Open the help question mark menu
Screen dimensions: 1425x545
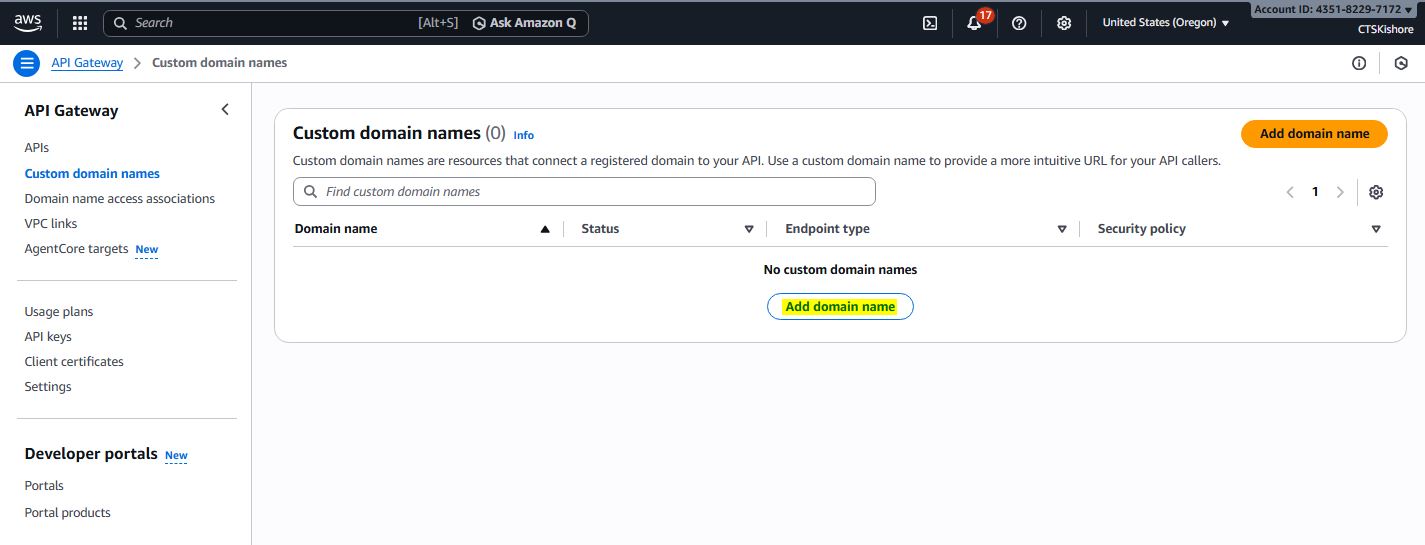(x=1019, y=23)
